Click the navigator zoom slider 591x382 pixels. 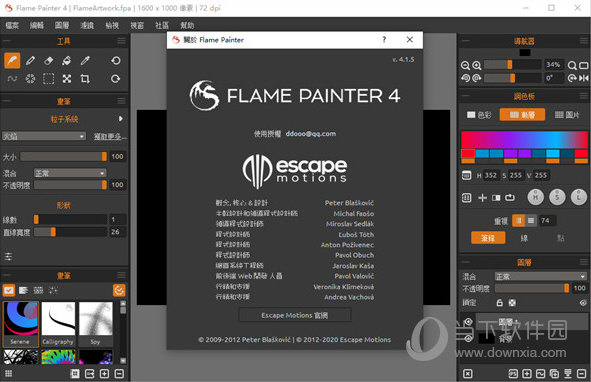click(x=513, y=65)
